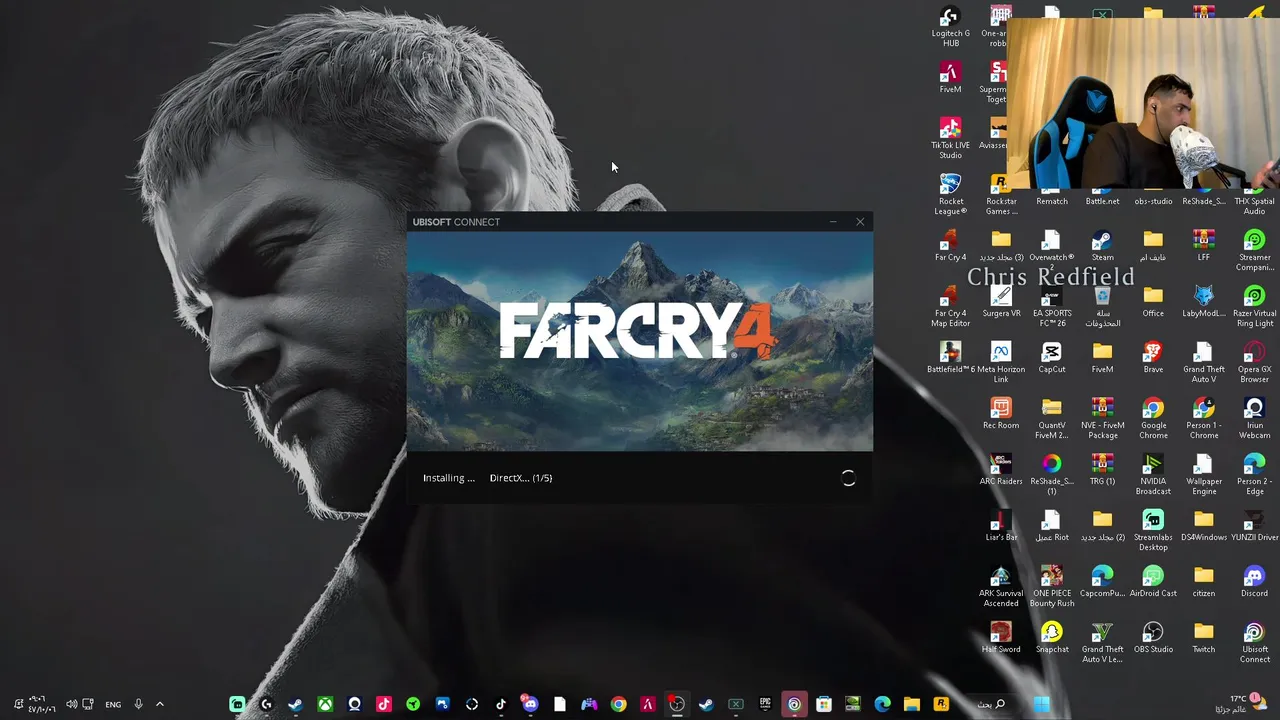
Task: Select the Logitech G HUB desktop shortcut
Action: click(x=950, y=27)
